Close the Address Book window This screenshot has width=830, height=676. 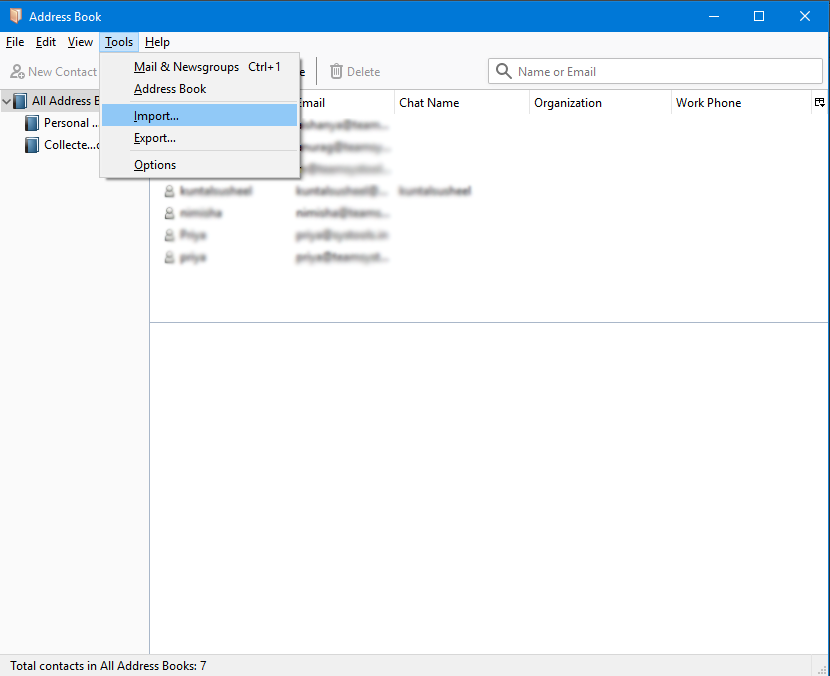pos(805,16)
